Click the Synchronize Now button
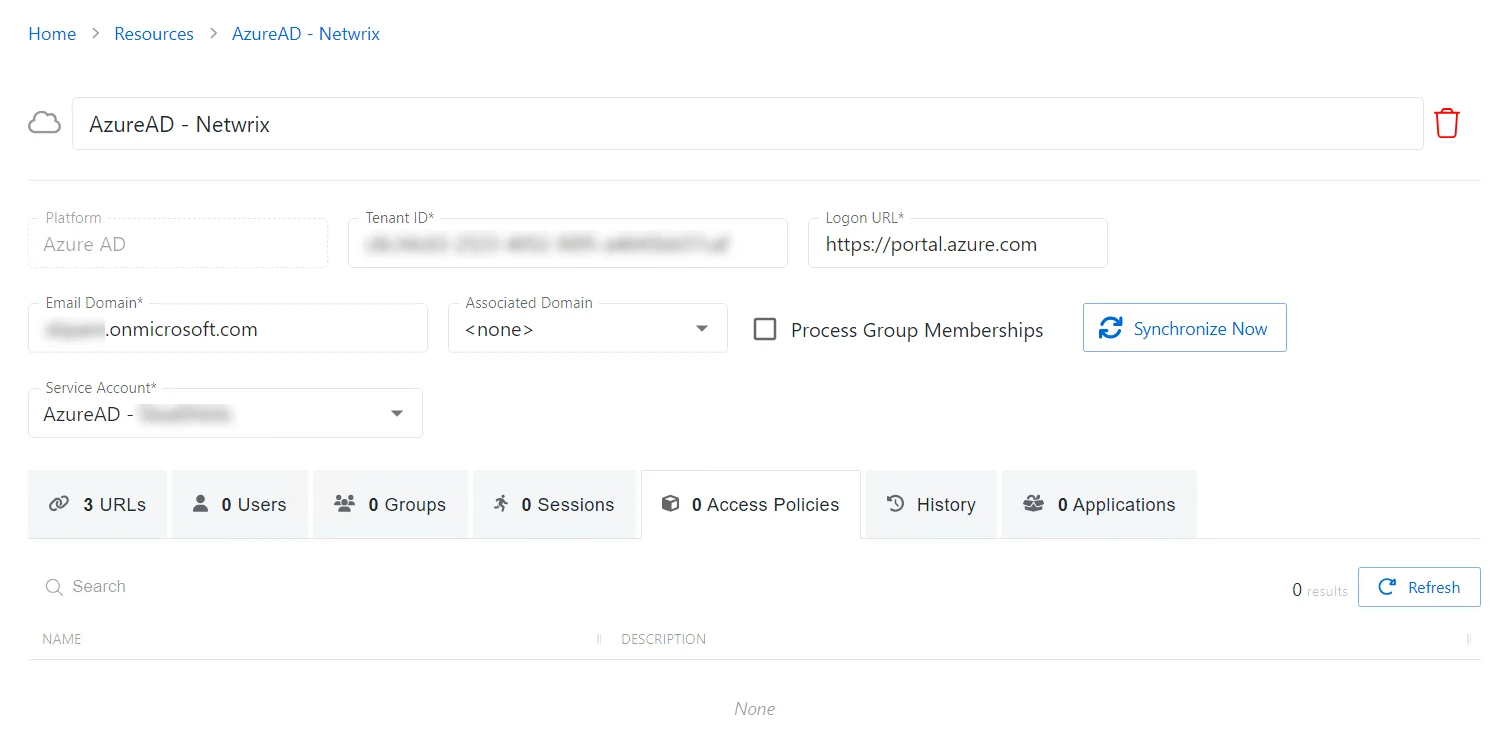 coord(1185,328)
